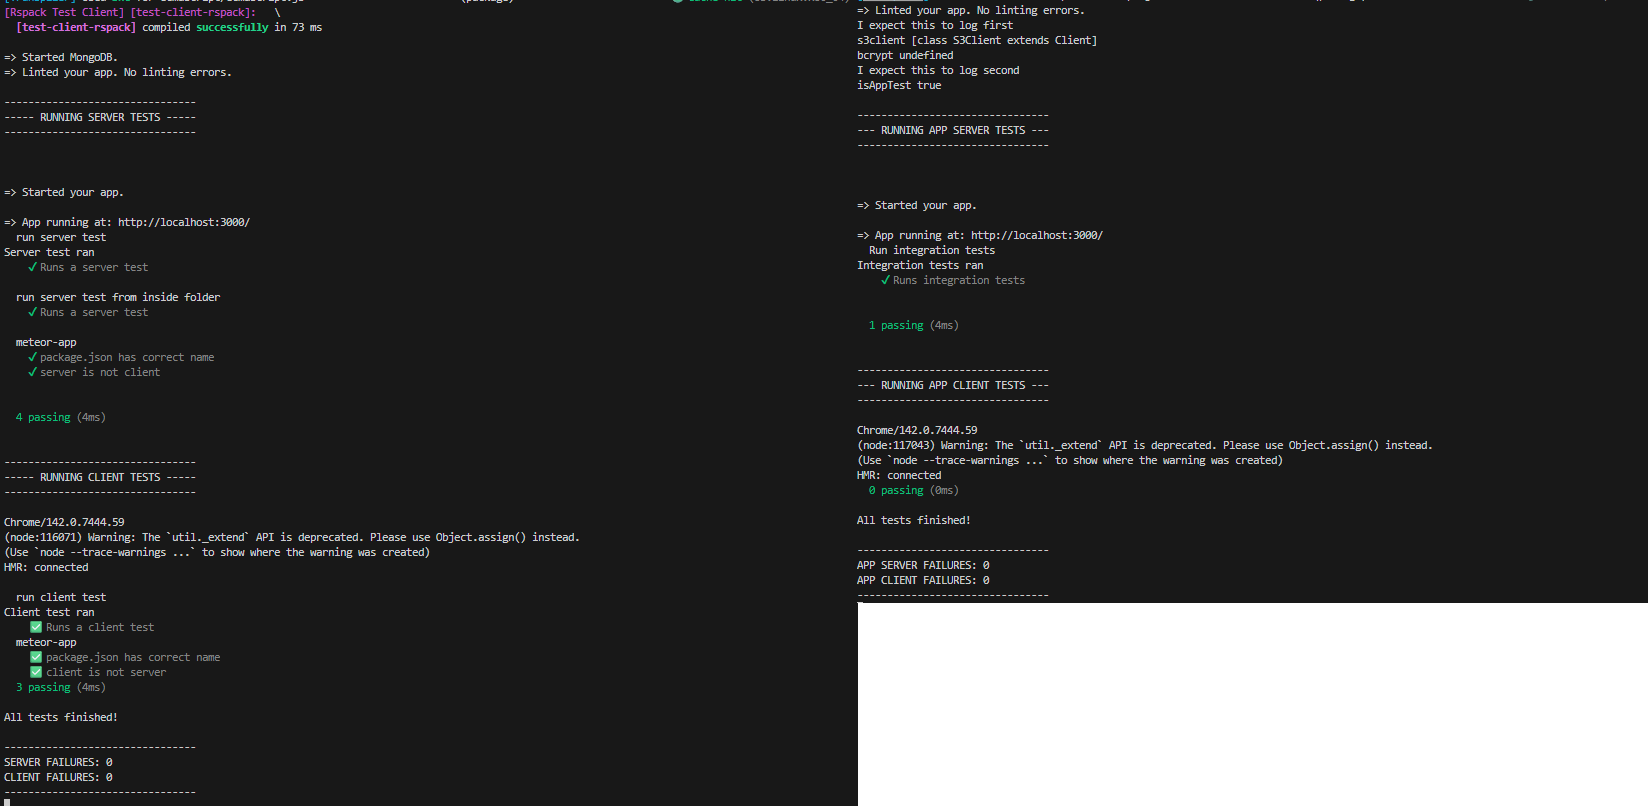Viewport: 1648px width, 806px height.
Task: Click the magenta "[test-client-rspack]" compiled label
Action: pyautogui.click(x=76, y=27)
